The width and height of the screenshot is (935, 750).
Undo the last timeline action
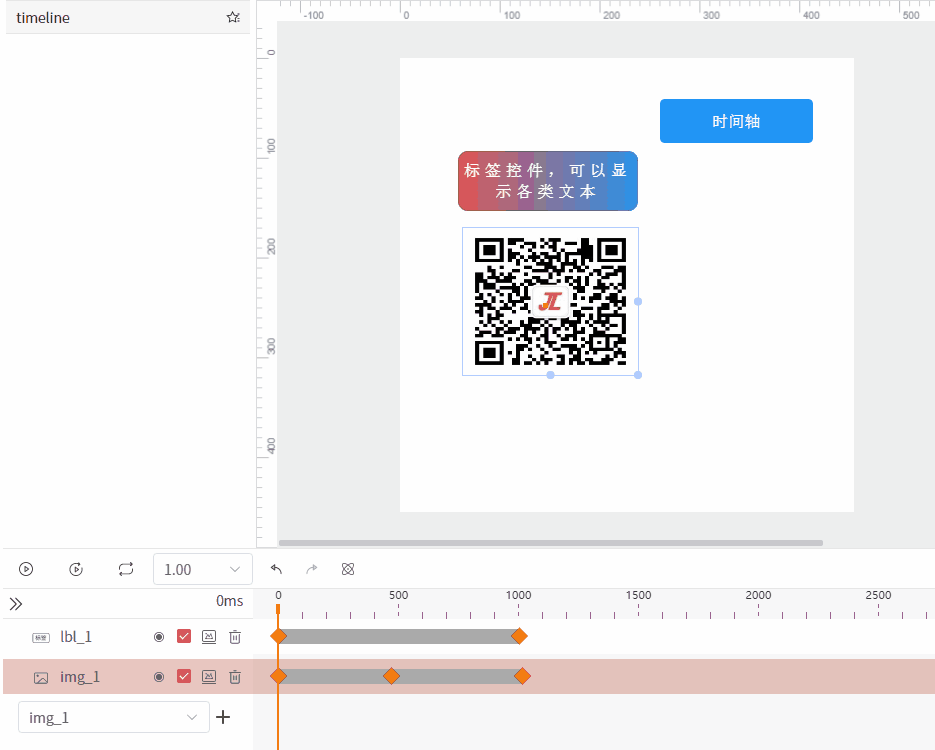pos(276,569)
